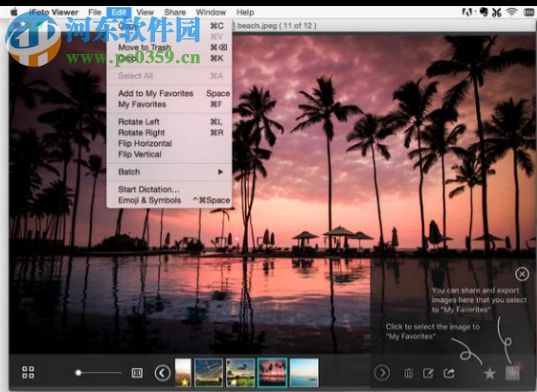Screen dimensions: 537x392
Task: Click the trash icon in bottom toolbar
Action: tap(408, 373)
